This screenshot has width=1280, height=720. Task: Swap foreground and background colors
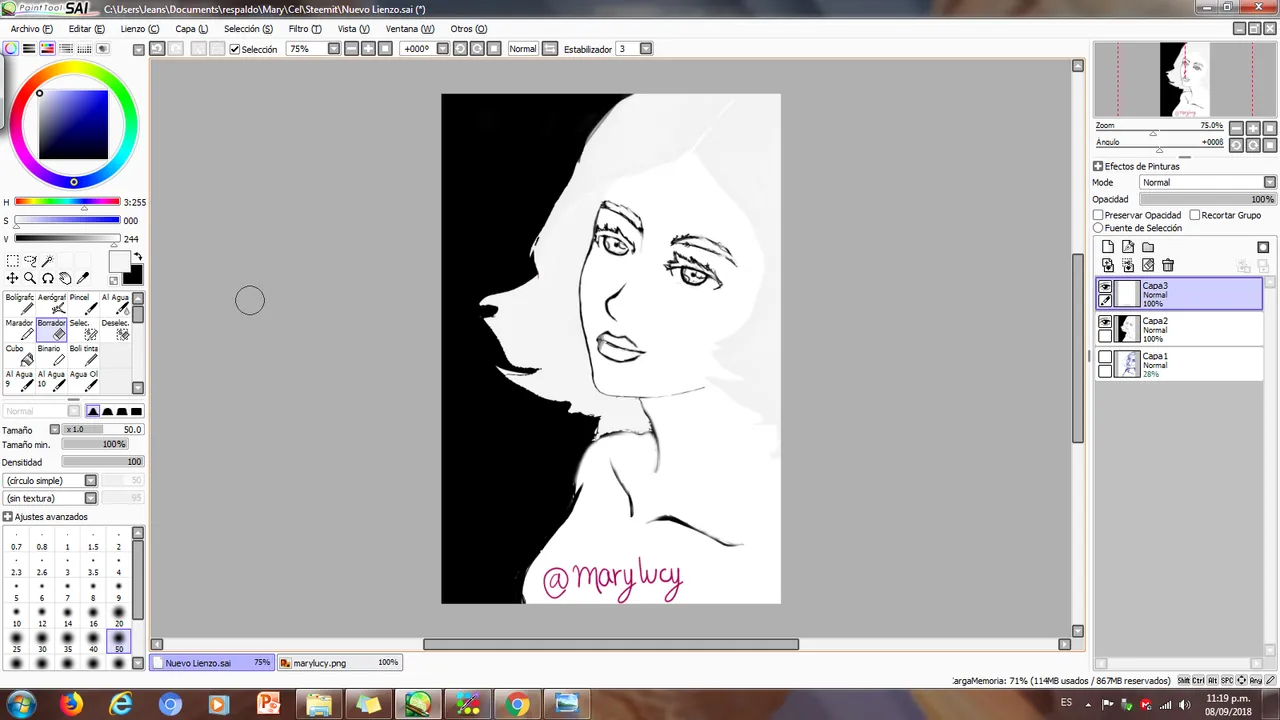138,258
